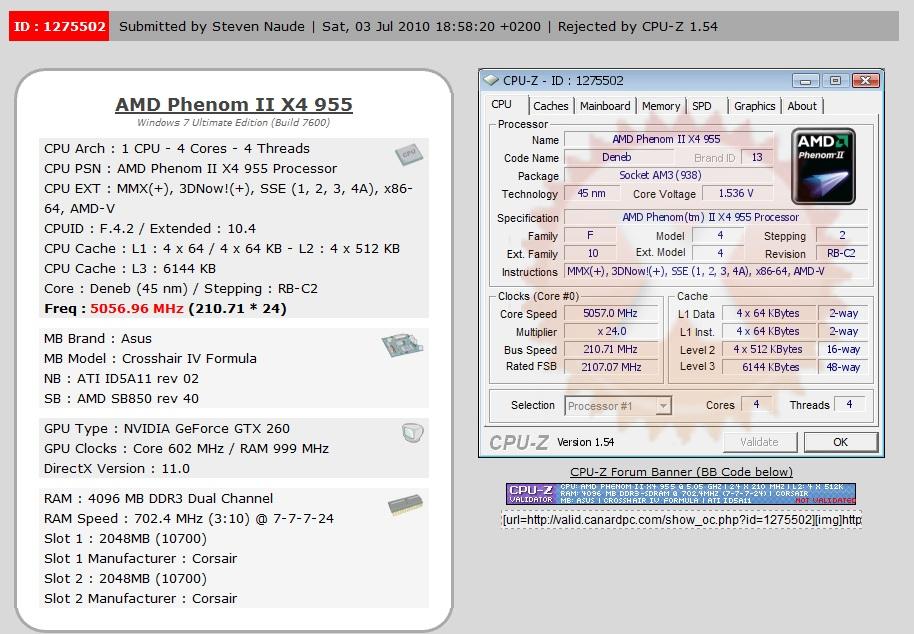Click the Core Voltage value 1.536 V
The width and height of the screenshot is (914, 634).
tap(737, 193)
